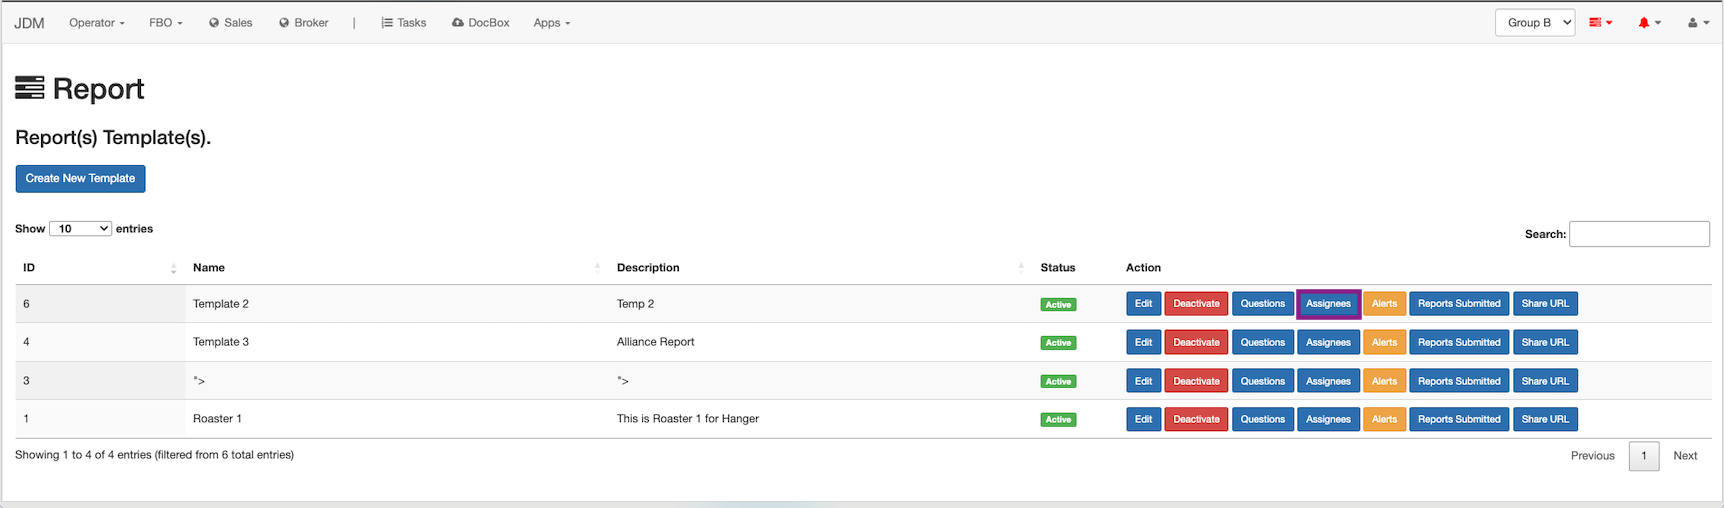Image resolution: width=1724 pixels, height=508 pixels.
Task: Change the Show entries count dropdown
Action: point(80,229)
